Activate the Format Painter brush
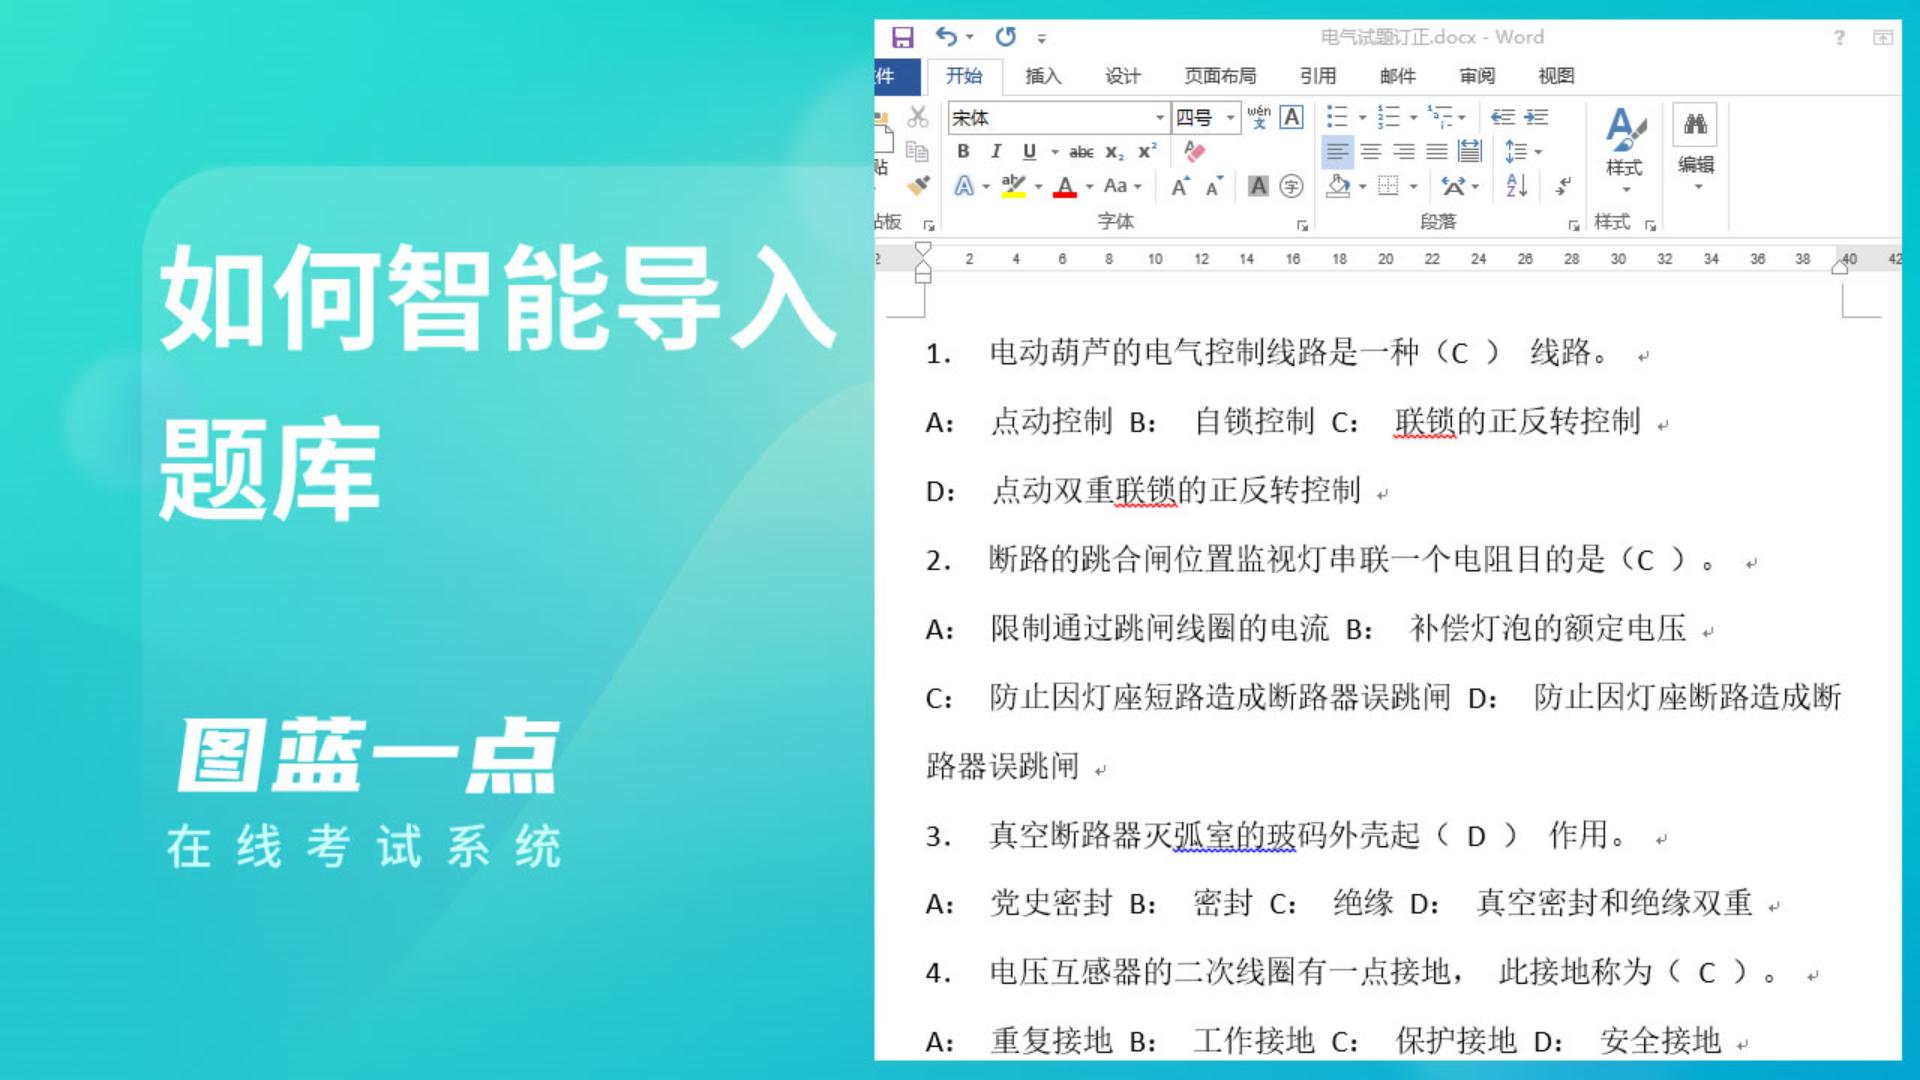This screenshot has height=1080, width=1920. [918, 185]
